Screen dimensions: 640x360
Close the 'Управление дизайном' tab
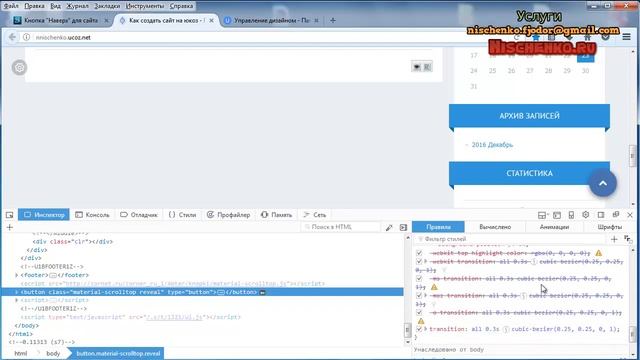(316, 20)
